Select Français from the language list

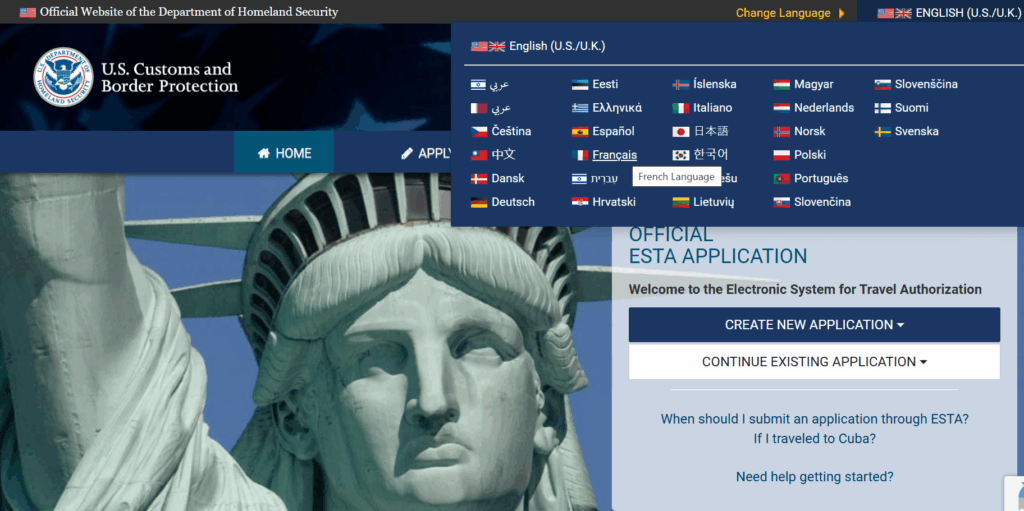pyautogui.click(x=614, y=155)
